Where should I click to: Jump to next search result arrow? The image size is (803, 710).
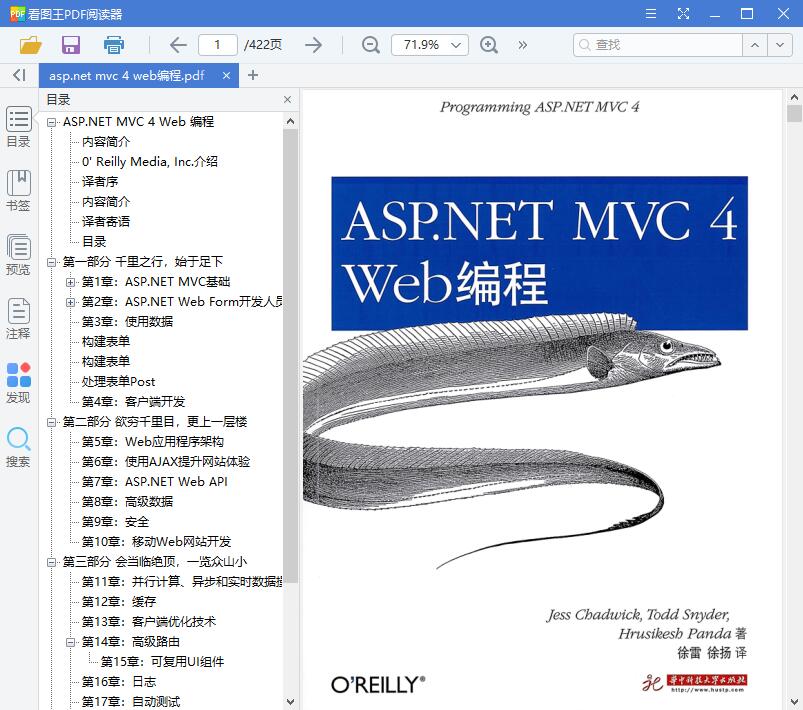click(x=779, y=45)
